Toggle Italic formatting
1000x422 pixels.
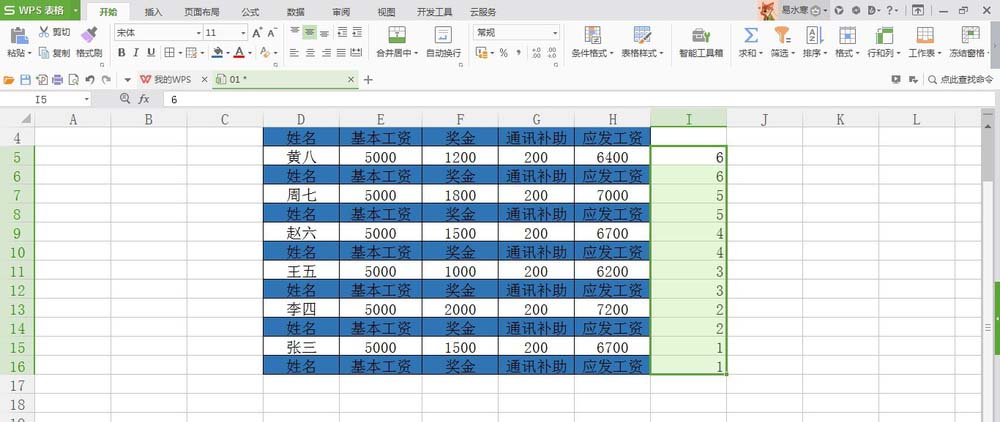pos(136,52)
